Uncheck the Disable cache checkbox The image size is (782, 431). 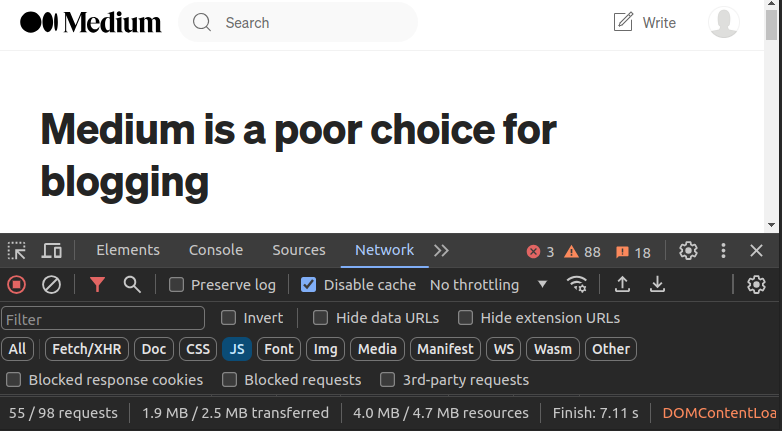point(309,285)
